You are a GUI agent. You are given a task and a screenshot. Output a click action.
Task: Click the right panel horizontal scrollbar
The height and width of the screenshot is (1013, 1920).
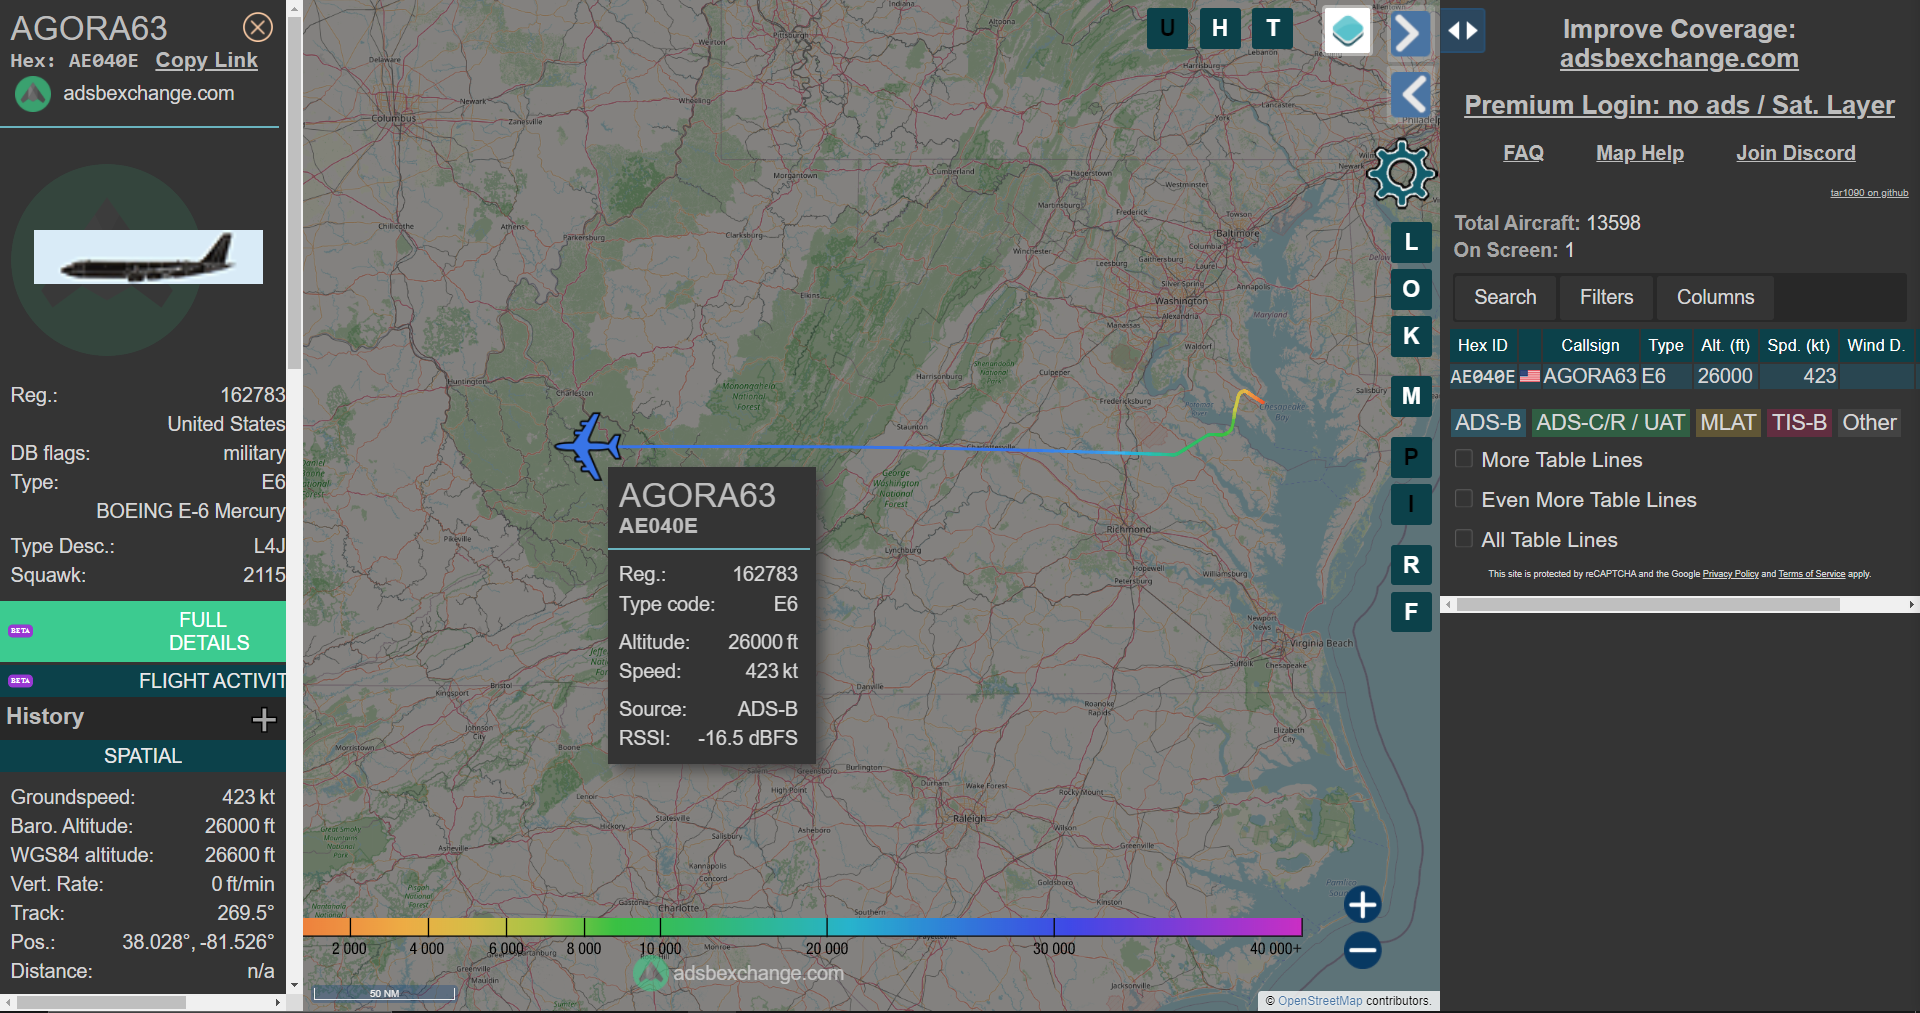pos(1648,605)
